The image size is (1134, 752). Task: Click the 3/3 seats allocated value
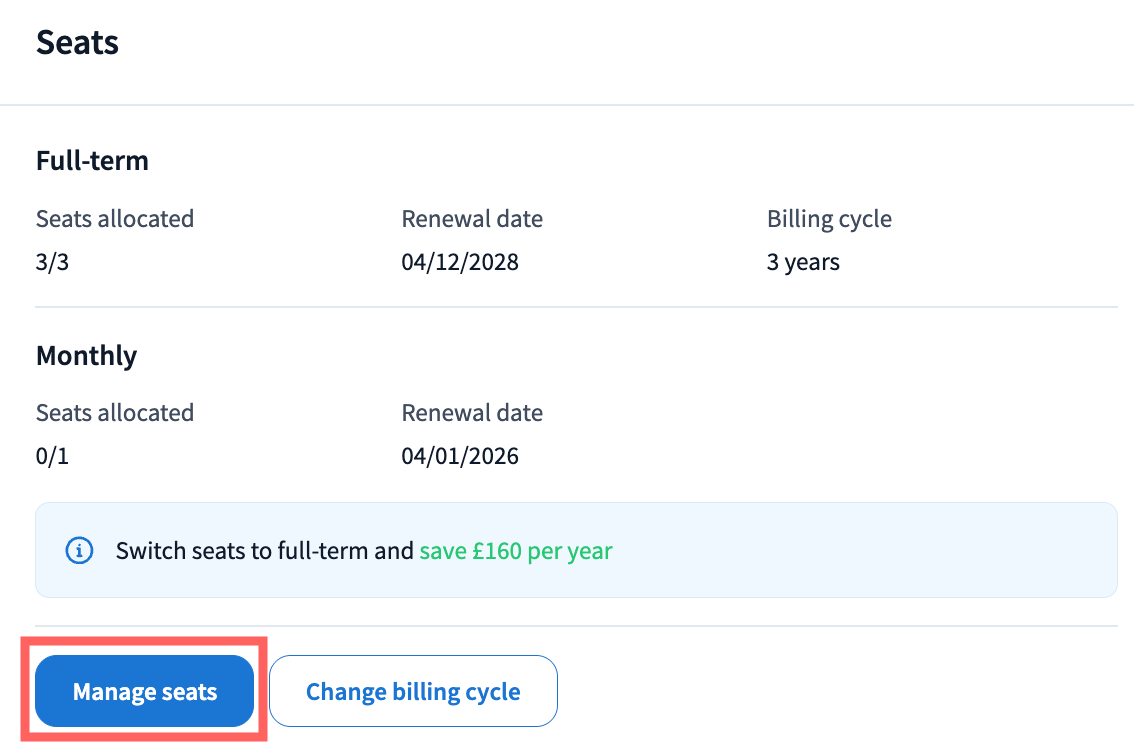pos(52,262)
